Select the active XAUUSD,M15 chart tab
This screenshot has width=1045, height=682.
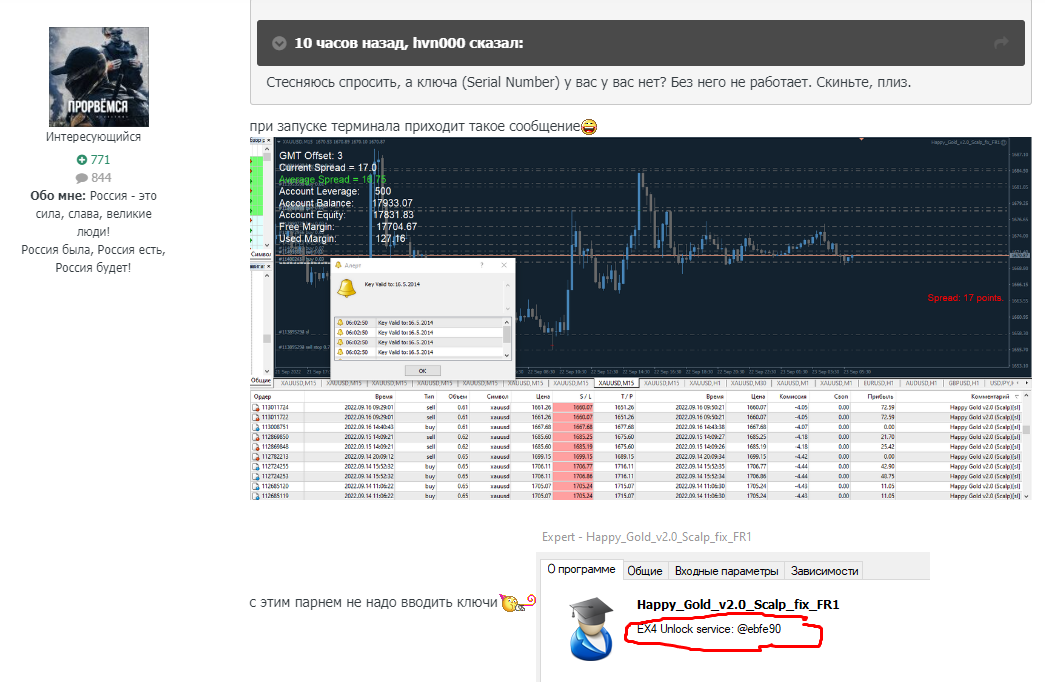[616, 383]
